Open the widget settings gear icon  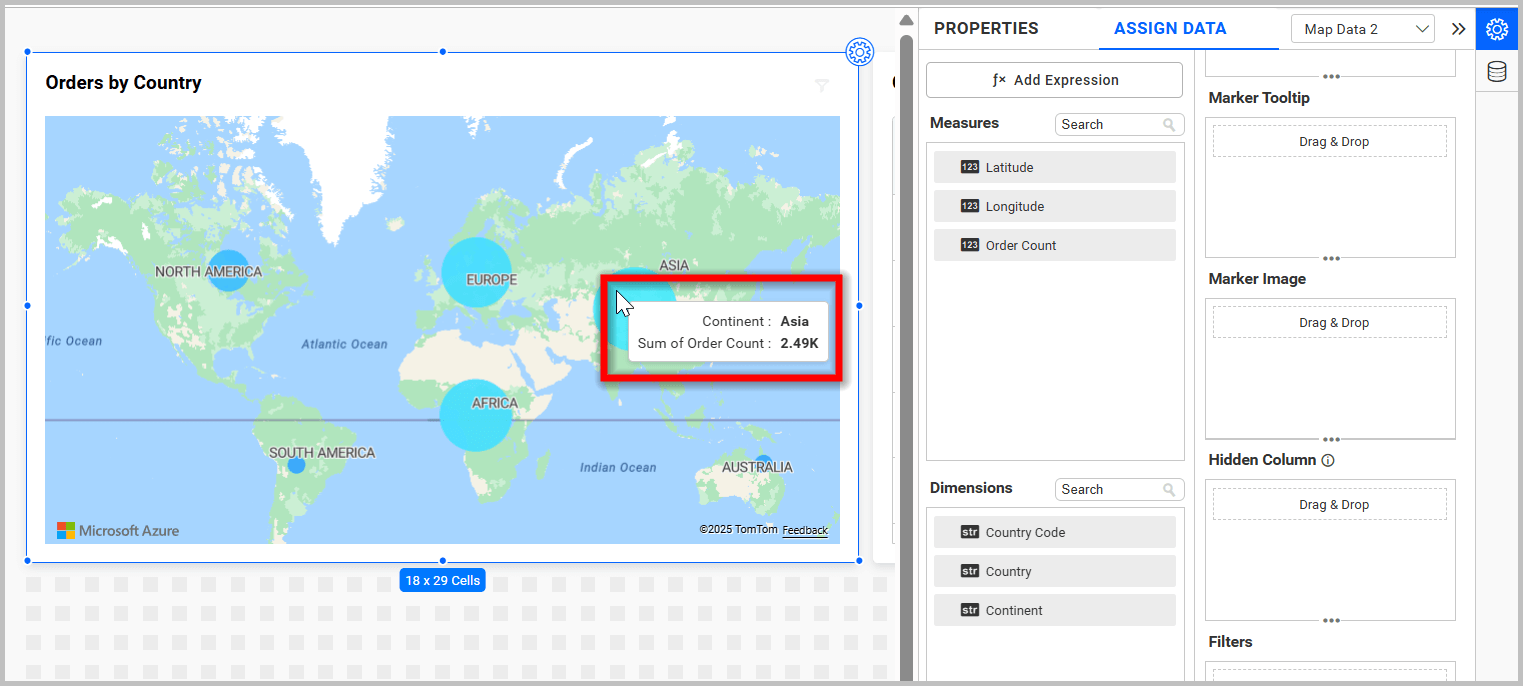coord(859,52)
